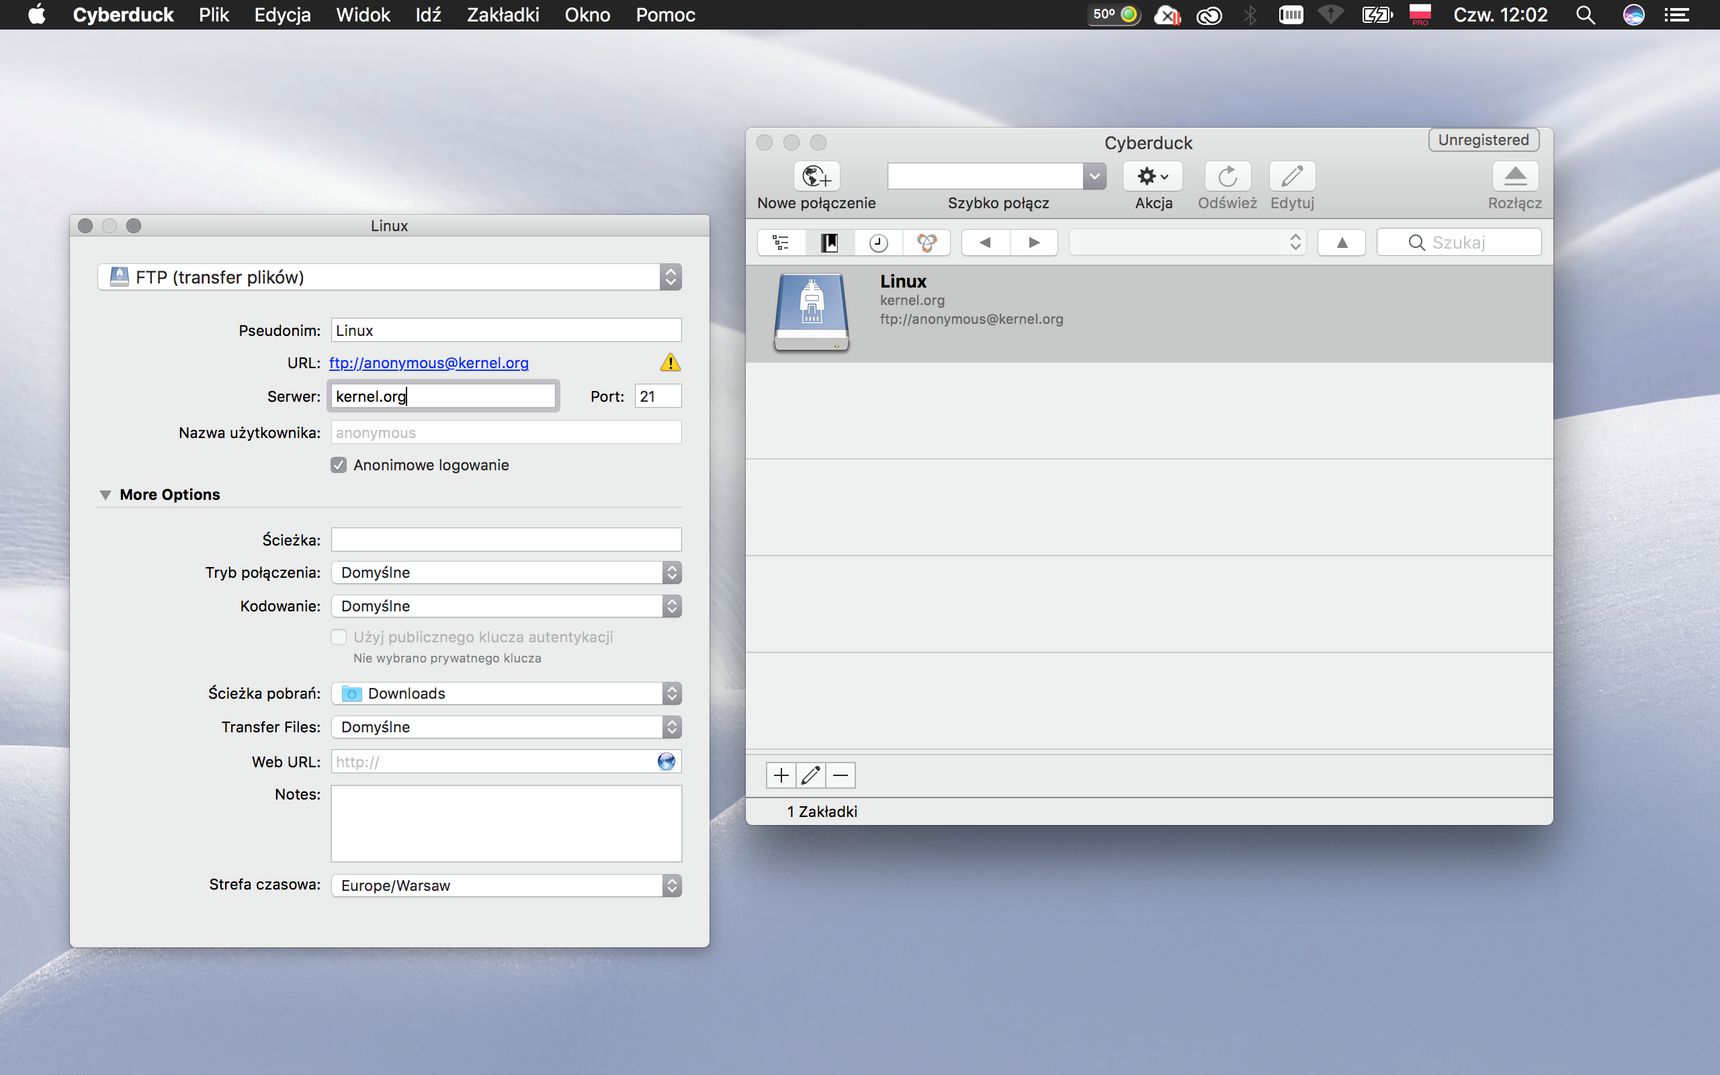Click the Polish flag input source icon
This screenshot has width=1720, height=1075.
[x=1420, y=14]
